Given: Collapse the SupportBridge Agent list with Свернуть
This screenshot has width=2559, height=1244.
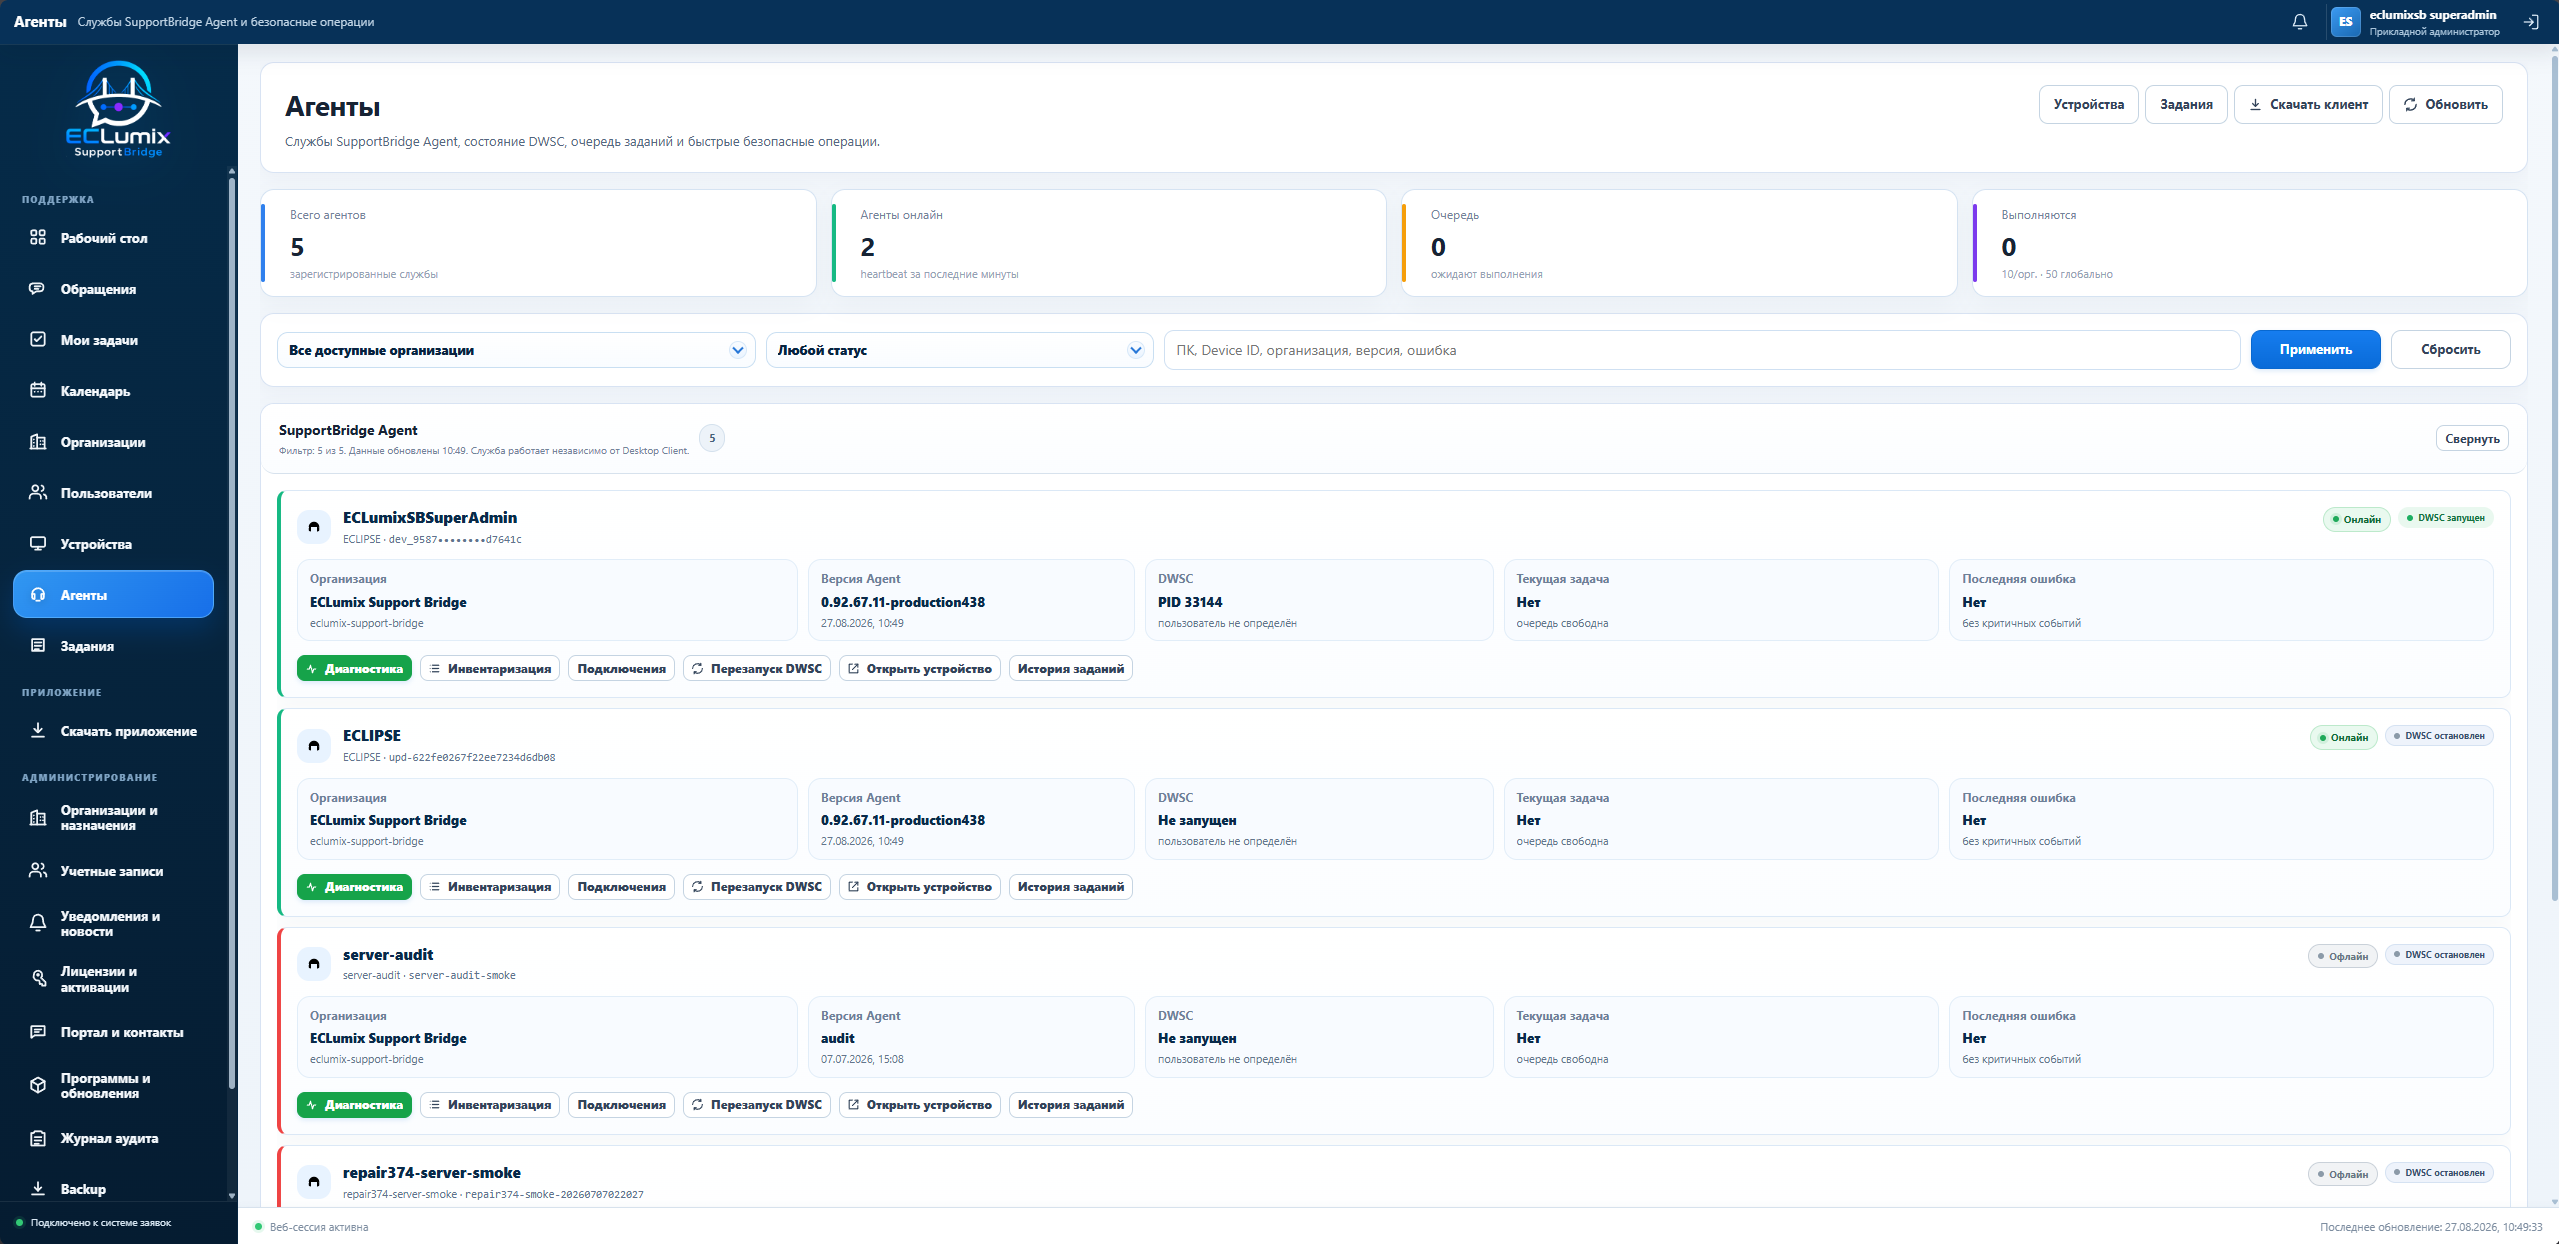Looking at the screenshot, I should click(x=2472, y=439).
